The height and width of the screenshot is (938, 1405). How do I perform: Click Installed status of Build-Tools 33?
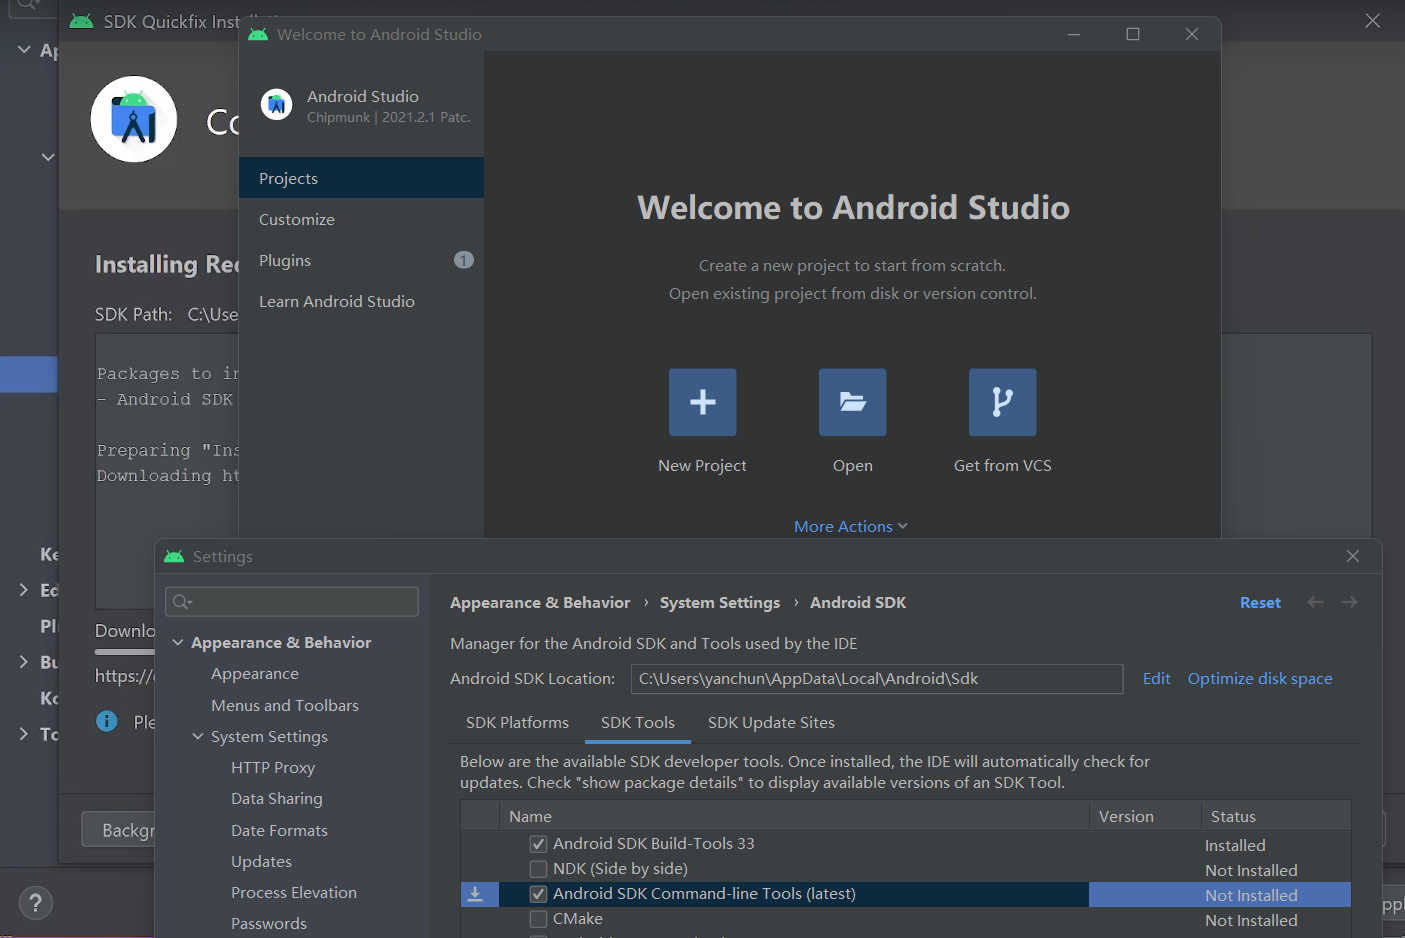tap(1235, 845)
